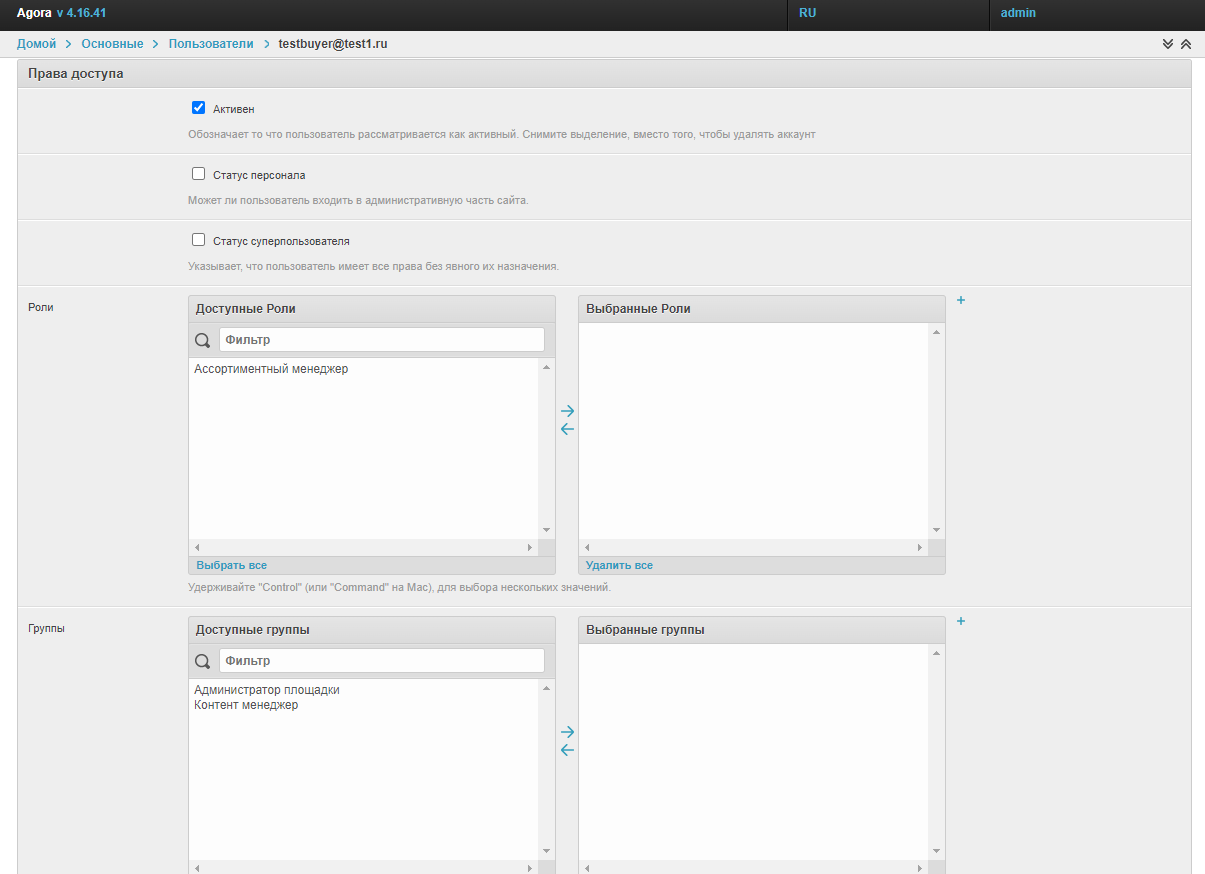
Task: Click the magnifier icon in available roles filter
Action: 202,340
